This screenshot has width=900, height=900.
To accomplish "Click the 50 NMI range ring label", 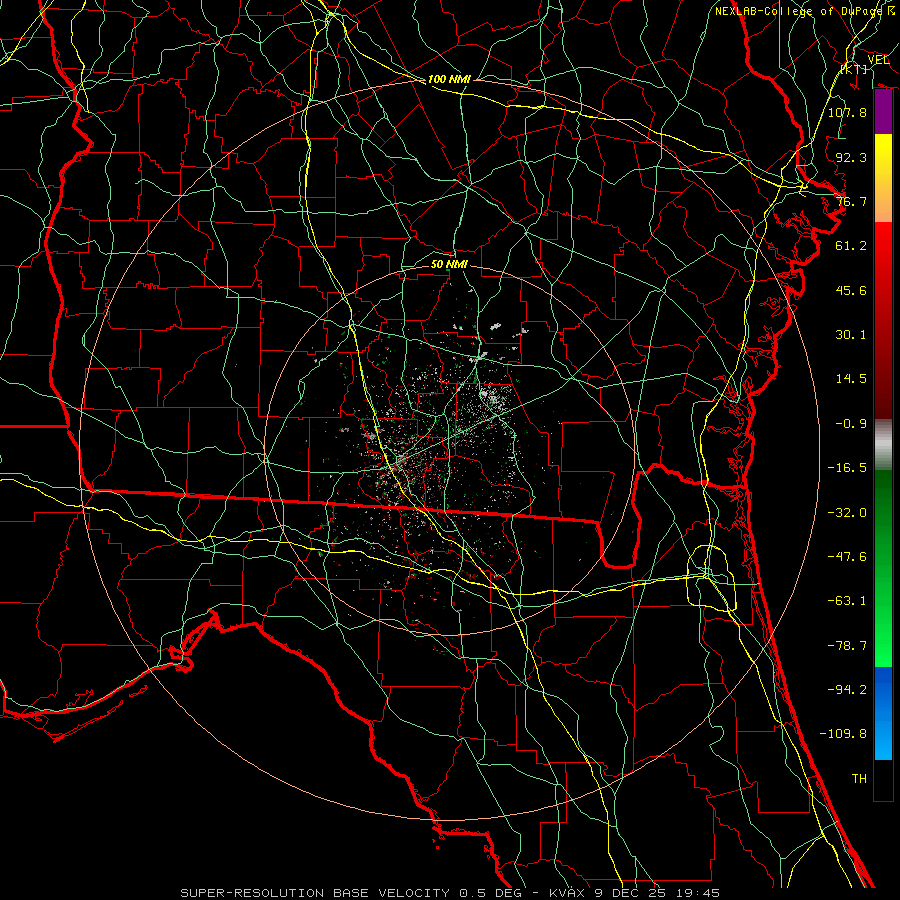I will coord(449,265).
